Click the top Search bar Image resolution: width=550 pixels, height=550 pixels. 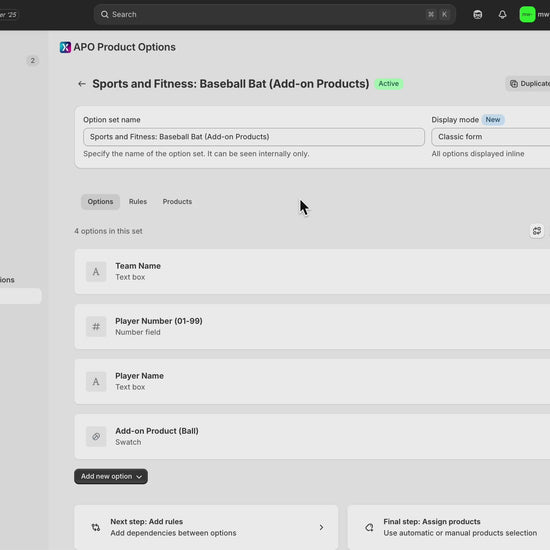(275, 14)
